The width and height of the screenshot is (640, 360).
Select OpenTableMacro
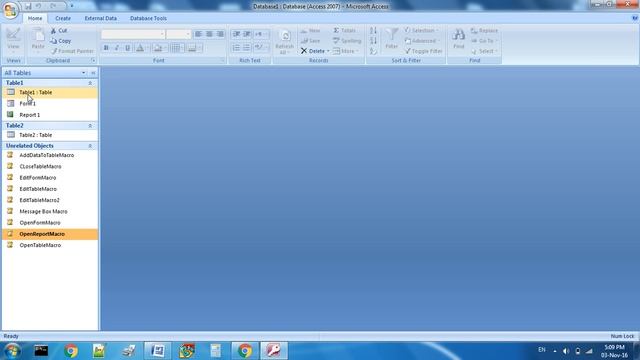50,245
